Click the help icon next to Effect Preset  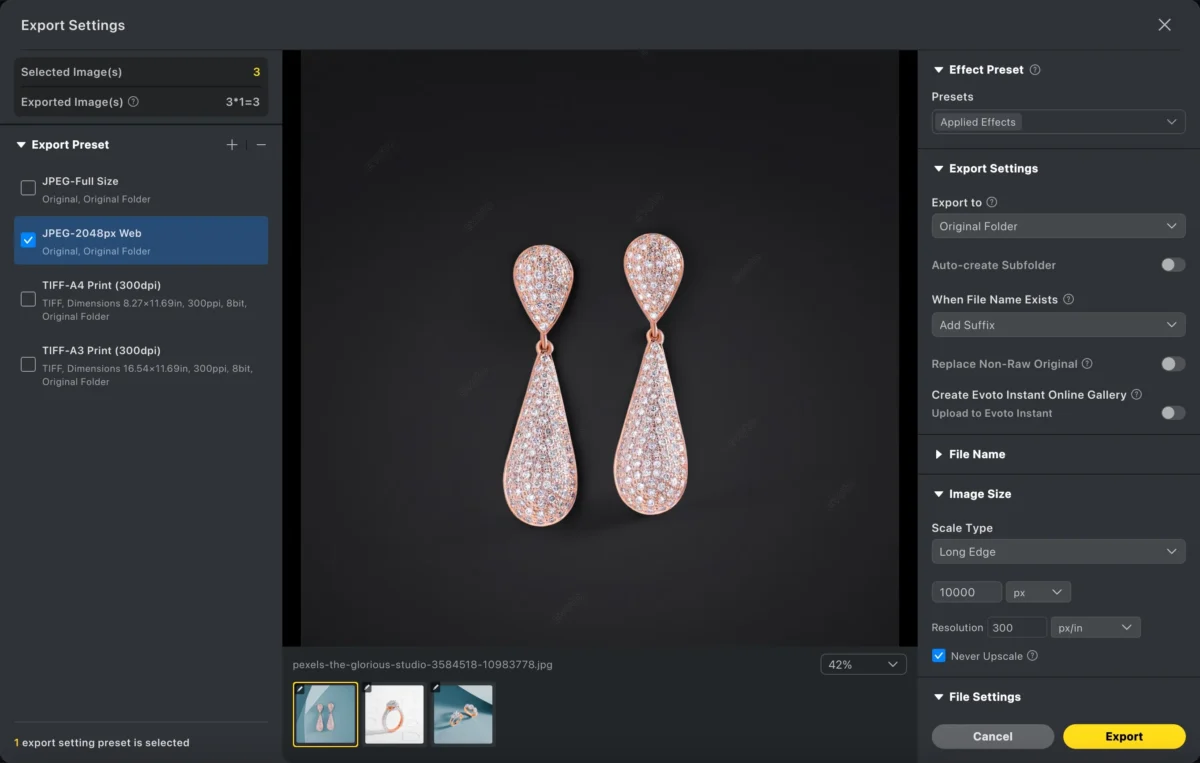1035,70
